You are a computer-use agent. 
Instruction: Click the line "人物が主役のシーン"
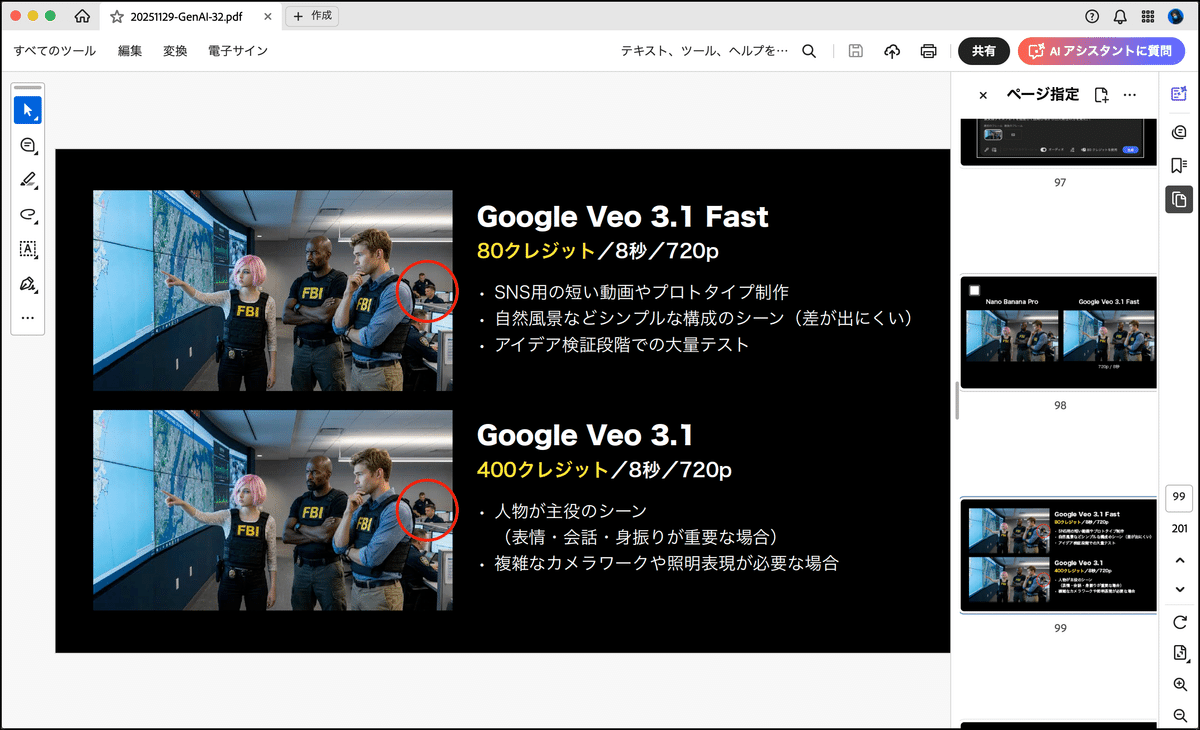571,511
